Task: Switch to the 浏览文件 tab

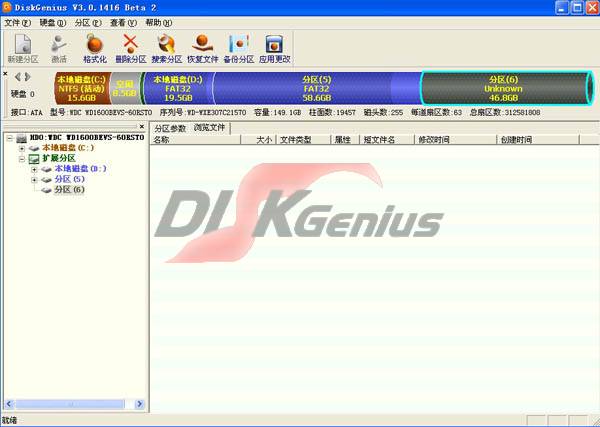Action: point(209,127)
